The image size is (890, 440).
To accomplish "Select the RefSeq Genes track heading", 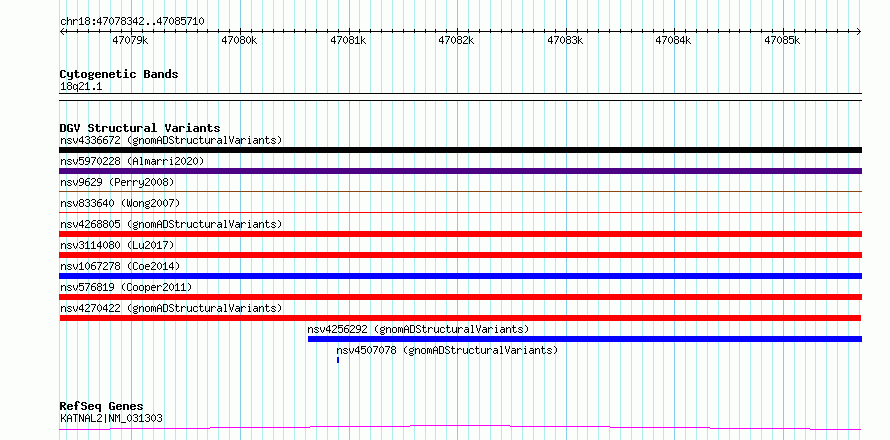I will tap(102, 407).
